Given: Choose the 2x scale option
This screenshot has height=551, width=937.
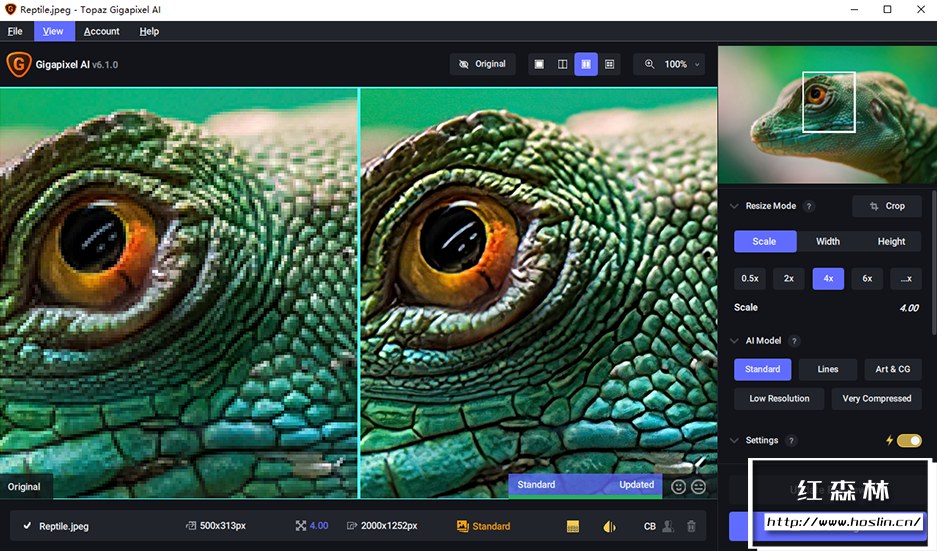Looking at the screenshot, I should pos(789,278).
